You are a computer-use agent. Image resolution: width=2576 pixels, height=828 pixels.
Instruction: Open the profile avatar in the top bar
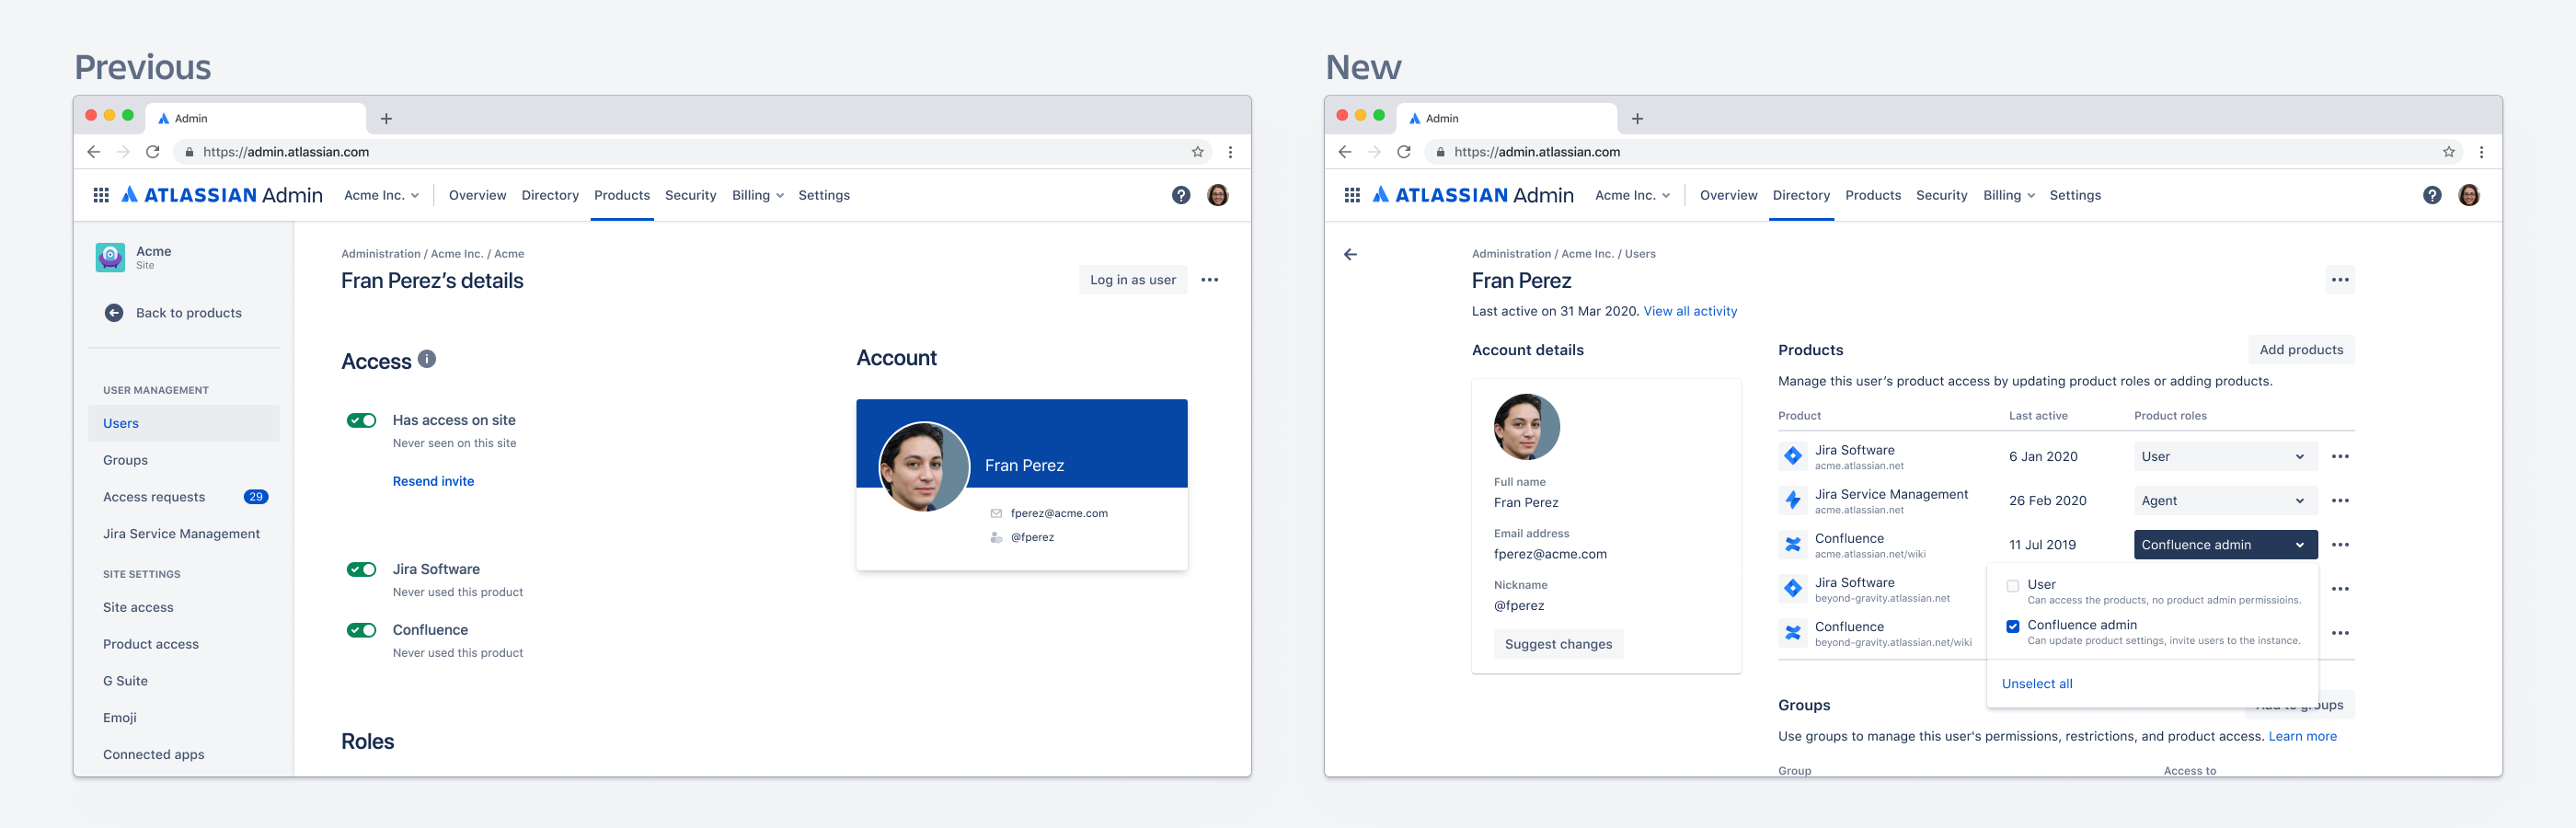pos(1218,195)
